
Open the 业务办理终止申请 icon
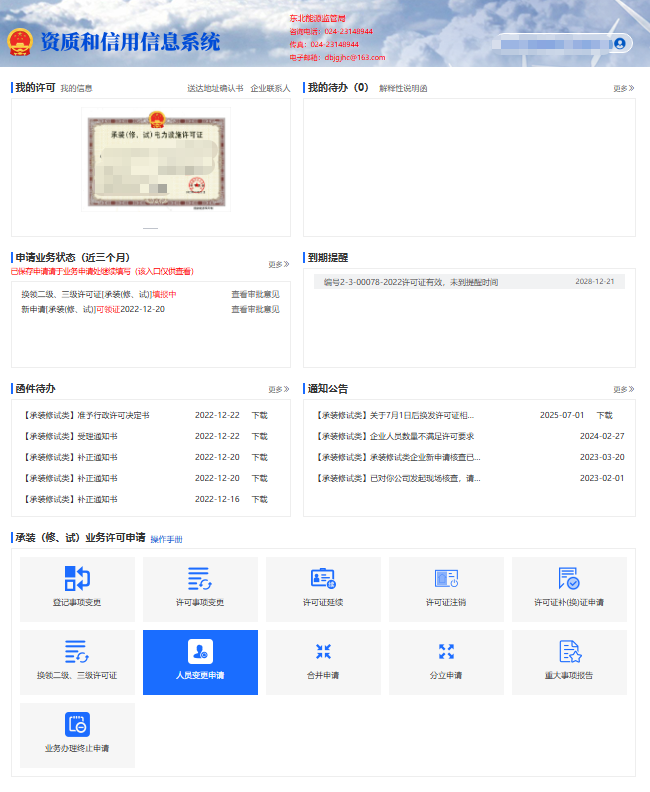[77, 725]
